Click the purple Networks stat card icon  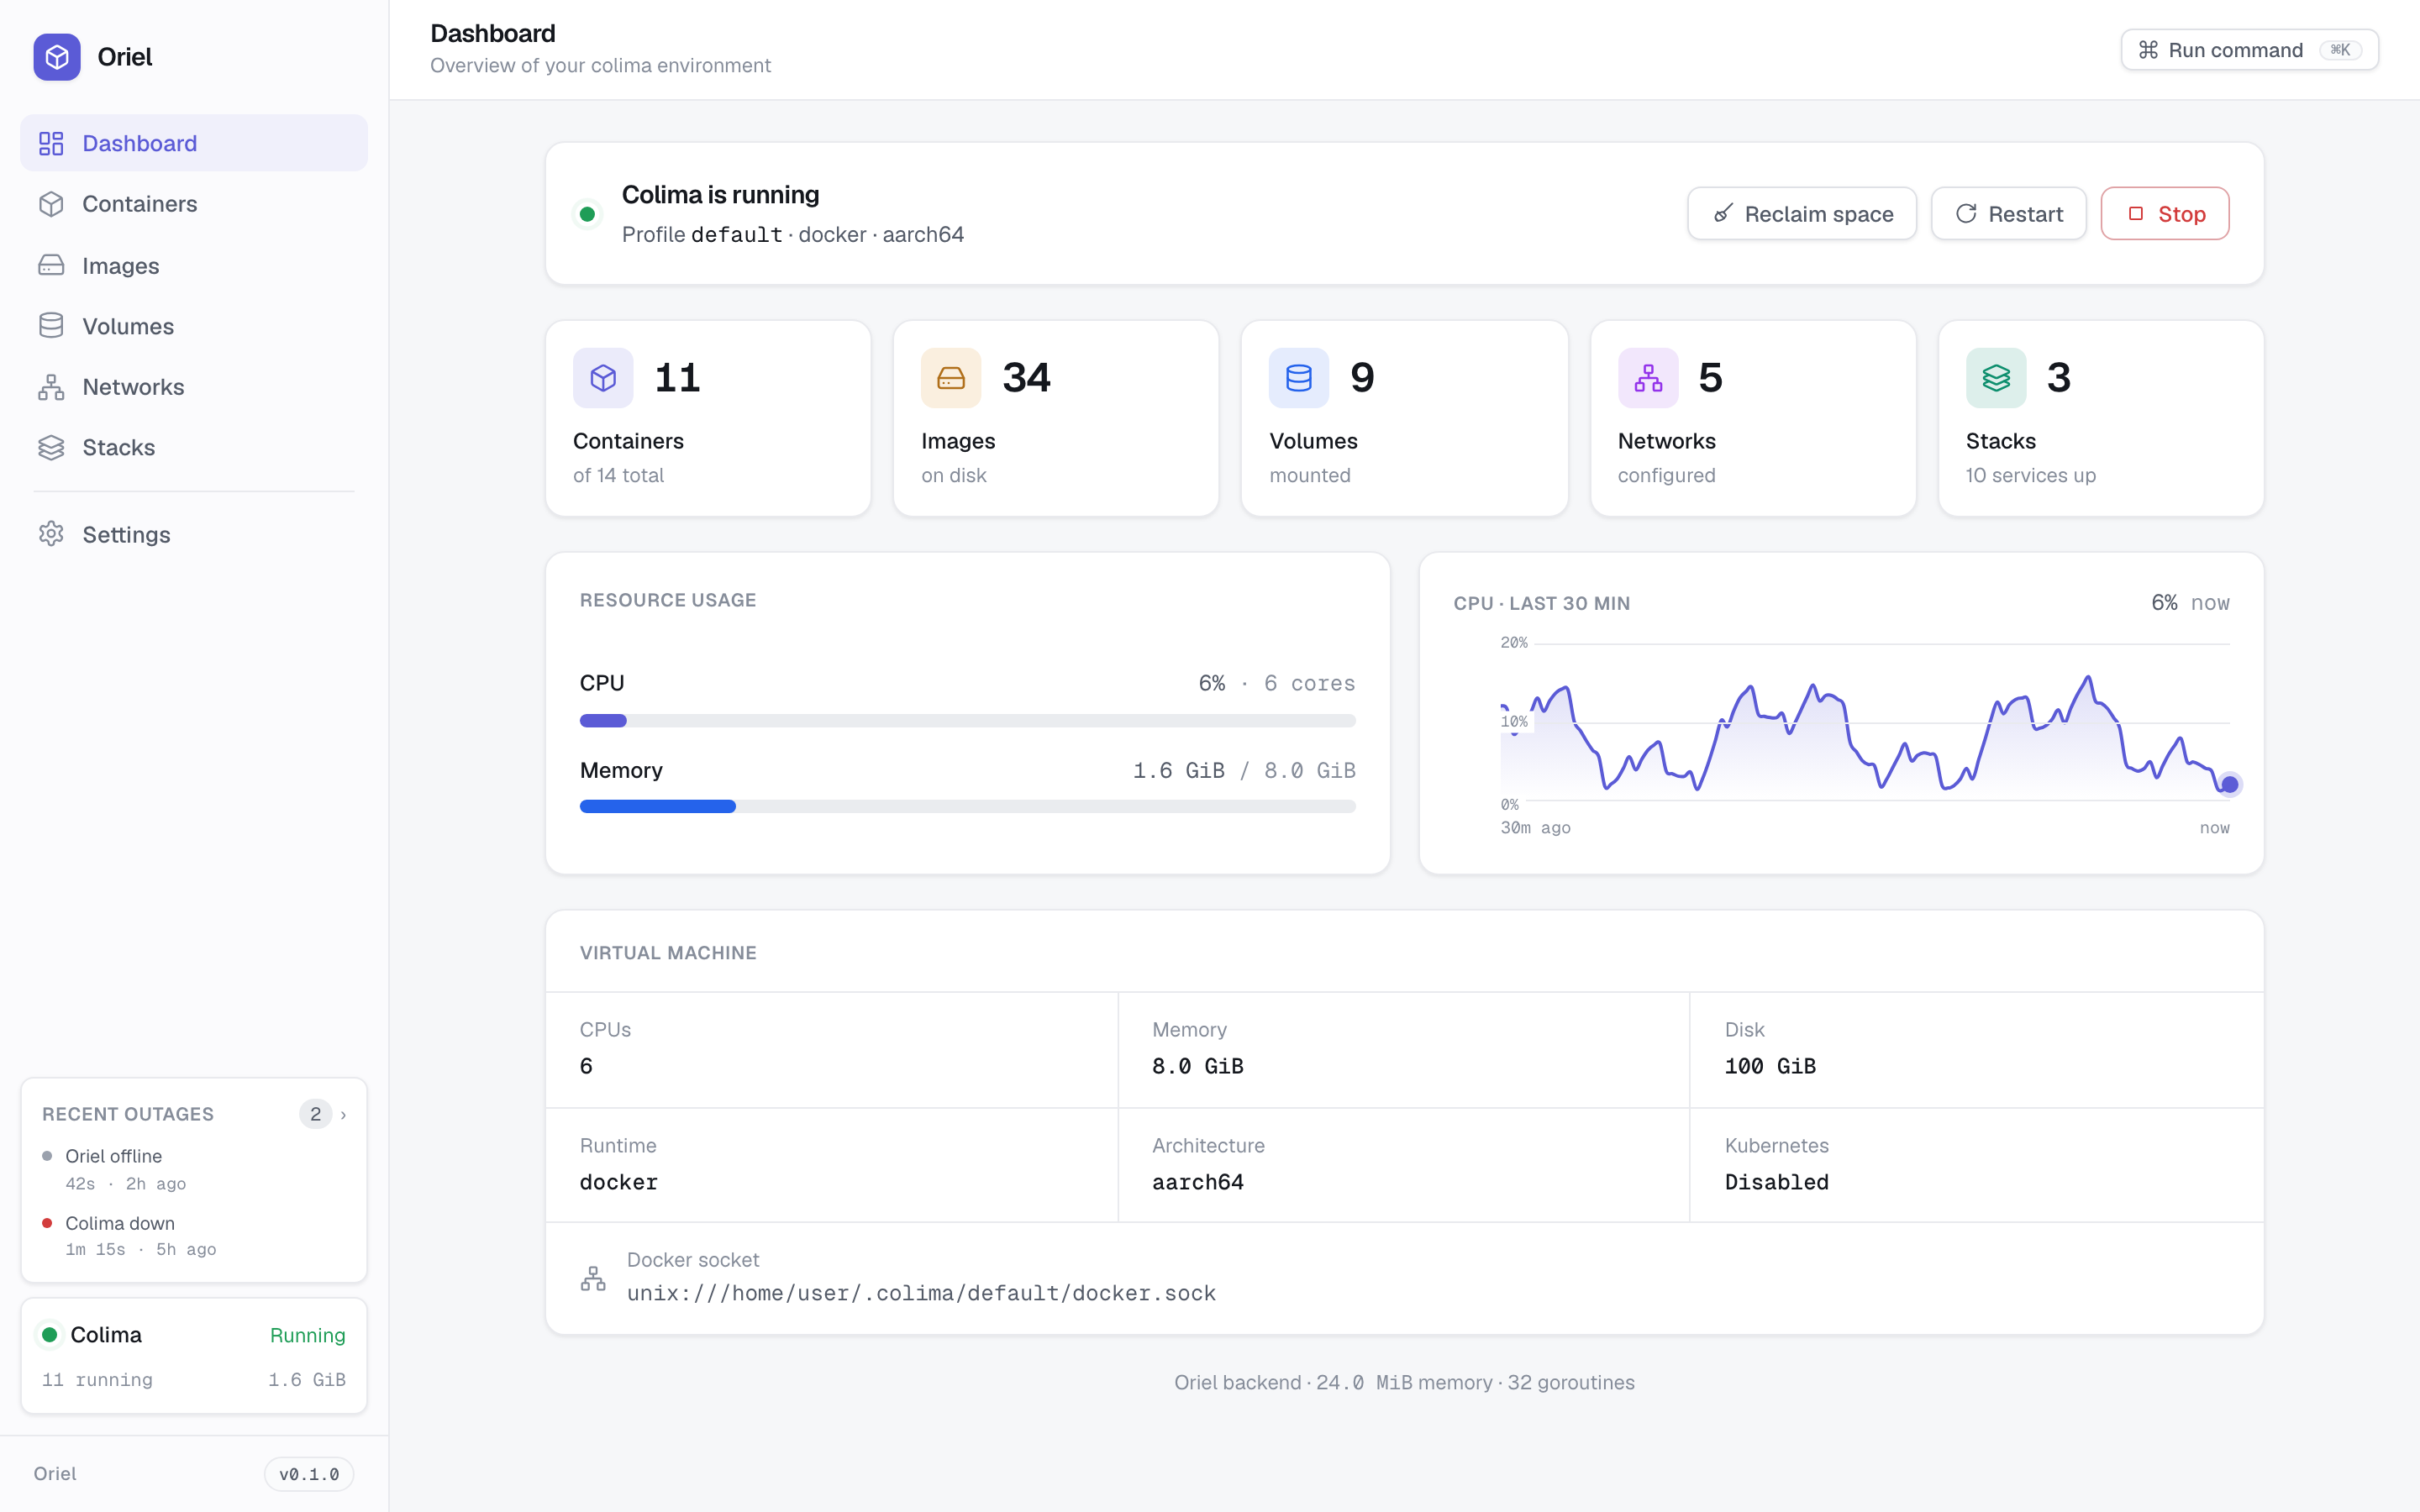pos(1648,378)
